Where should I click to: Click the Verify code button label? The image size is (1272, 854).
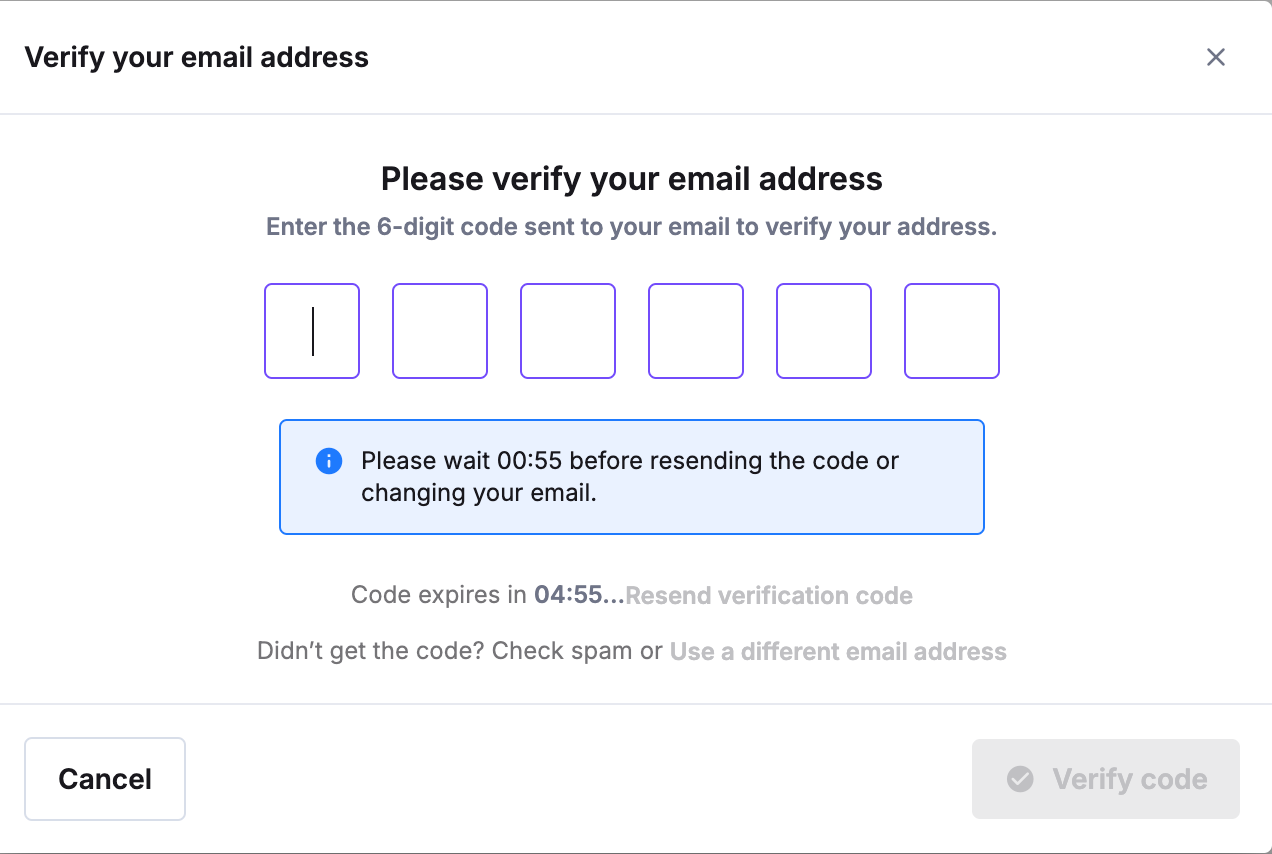pyautogui.click(x=1130, y=779)
